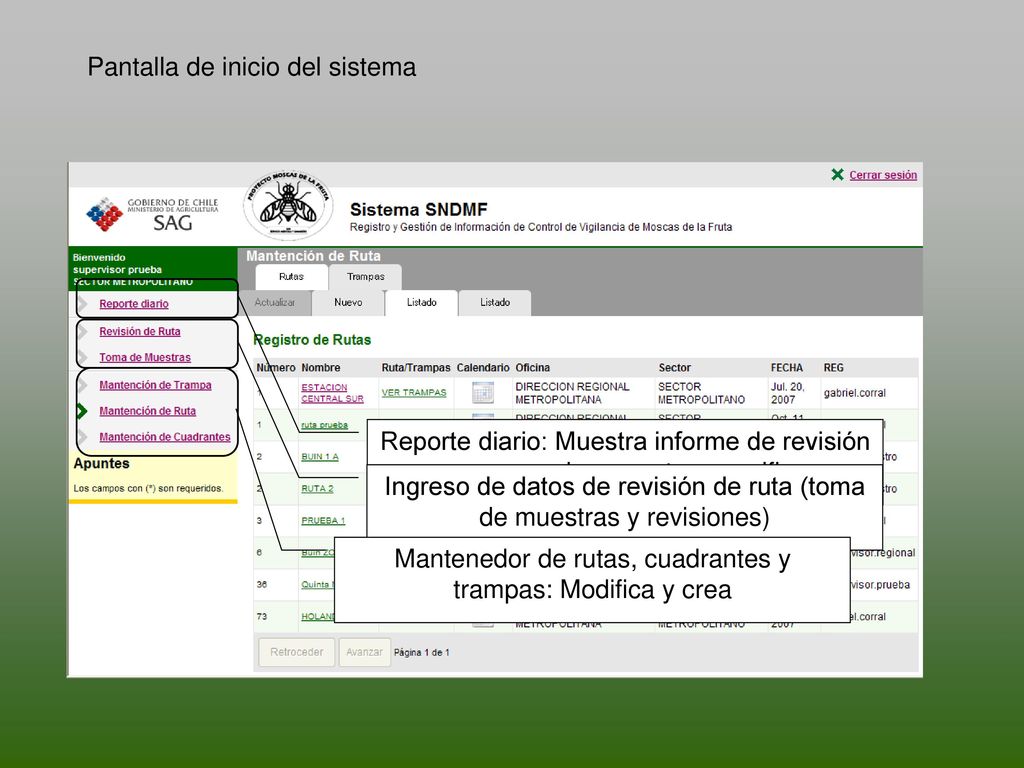Open Revisión de Ruta in the sidebar

point(140,331)
